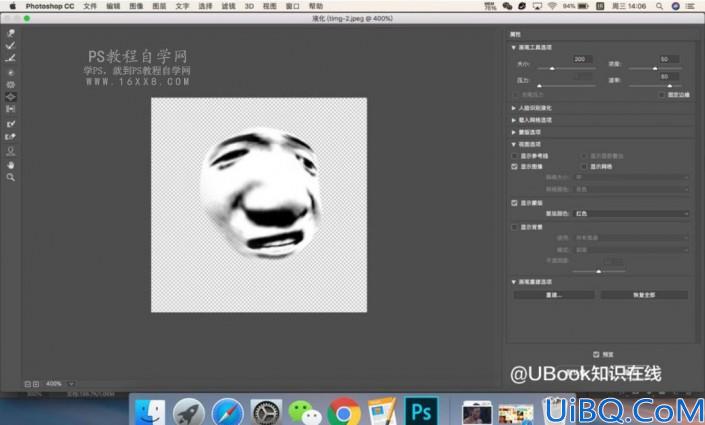Collapse the 画笔重建选项 section
Viewport: 705px width, 425px height.
coord(513,282)
